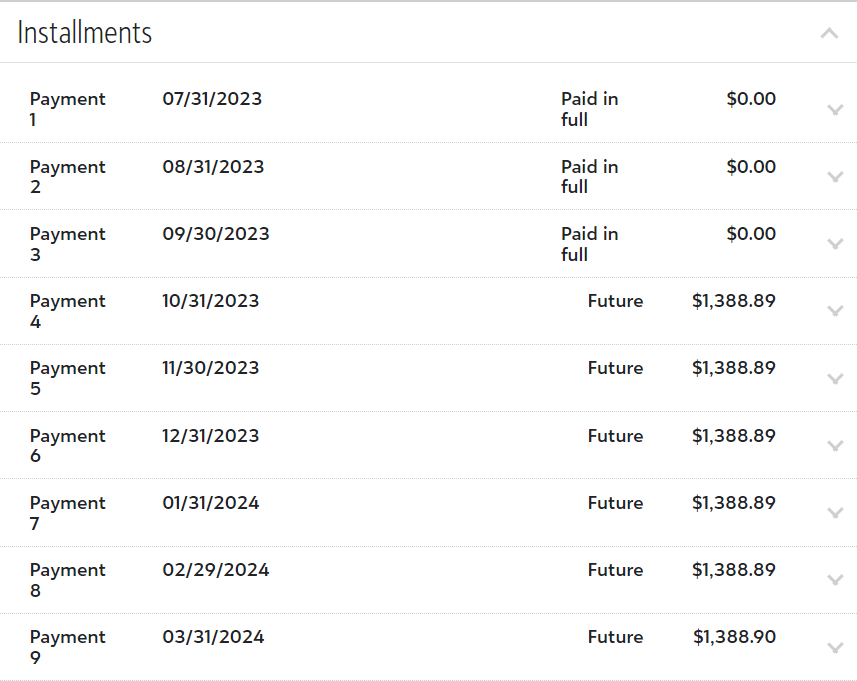The height and width of the screenshot is (681, 857).
Task: Collapse the Installments section chevron
Action: [x=829, y=33]
